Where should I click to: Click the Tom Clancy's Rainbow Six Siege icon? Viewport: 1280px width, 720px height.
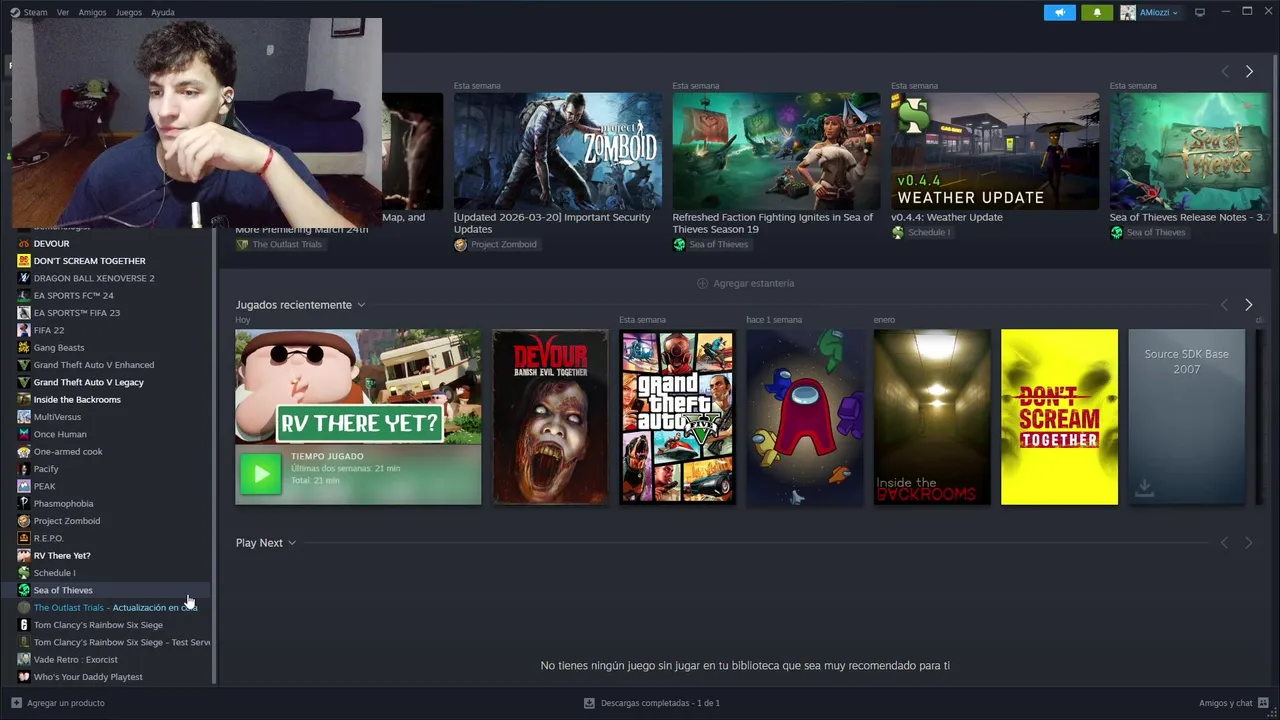pyautogui.click(x=24, y=625)
